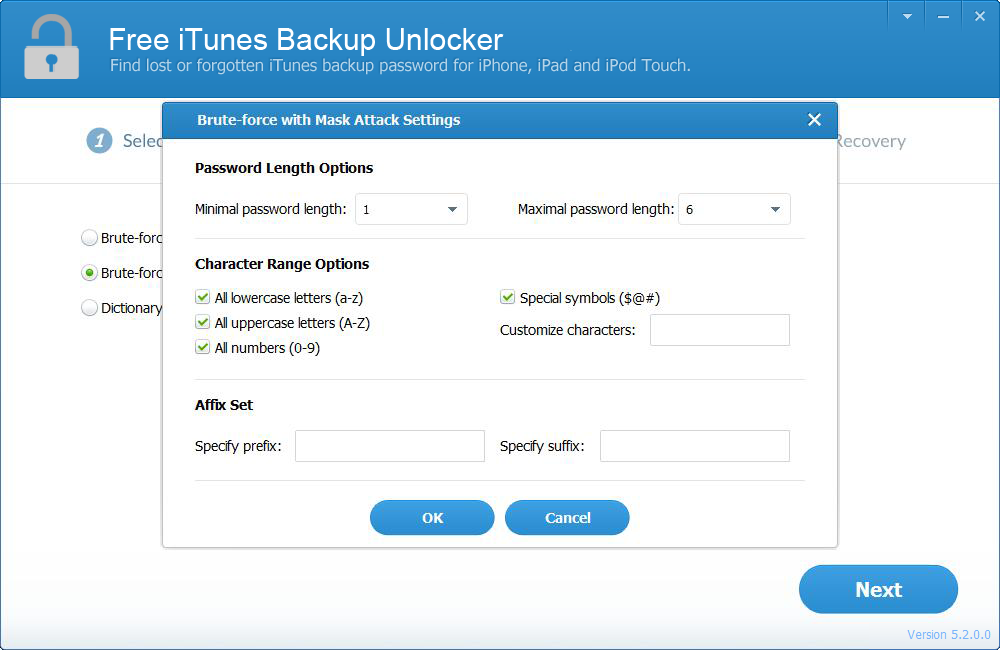
Task: Focus the Customize characters field
Action: pyautogui.click(x=719, y=330)
